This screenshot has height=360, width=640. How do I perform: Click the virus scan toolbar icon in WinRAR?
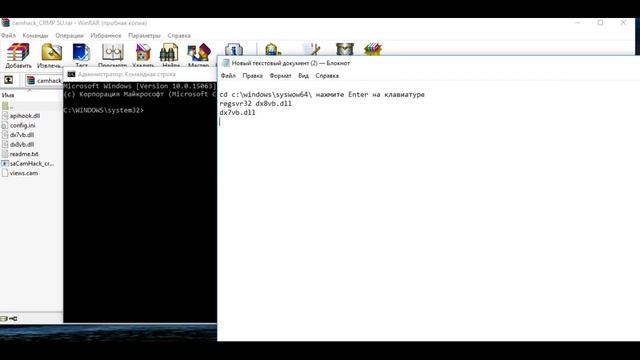pos(272,50)
